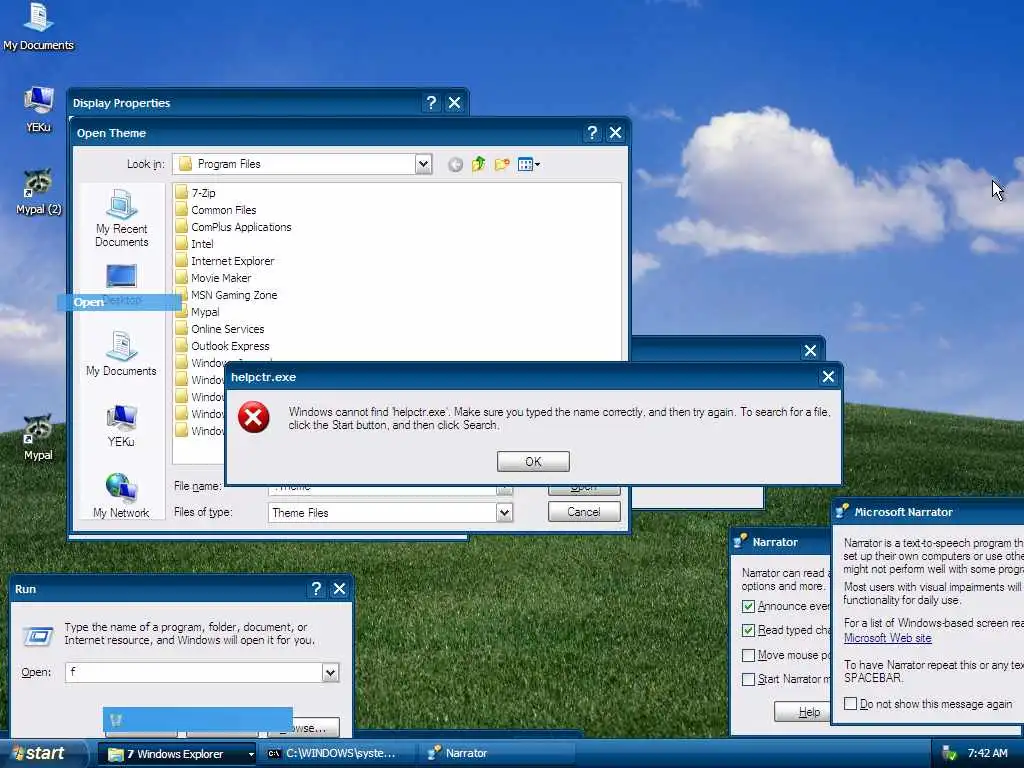Click the Theme Files type field
1024x768 pixels.
(382, 513)
